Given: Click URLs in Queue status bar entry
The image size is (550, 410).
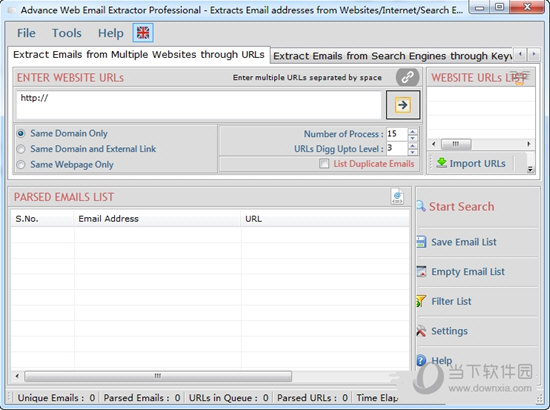Looking at the screenshot, I should pos(229,398).
